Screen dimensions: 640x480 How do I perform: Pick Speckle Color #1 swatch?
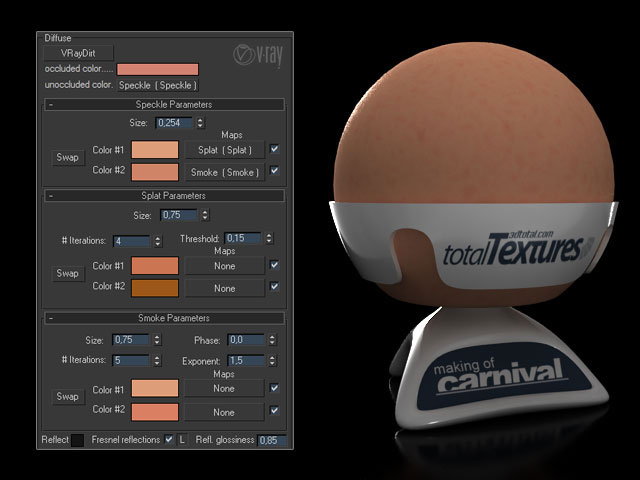click(x=155, y=150)
